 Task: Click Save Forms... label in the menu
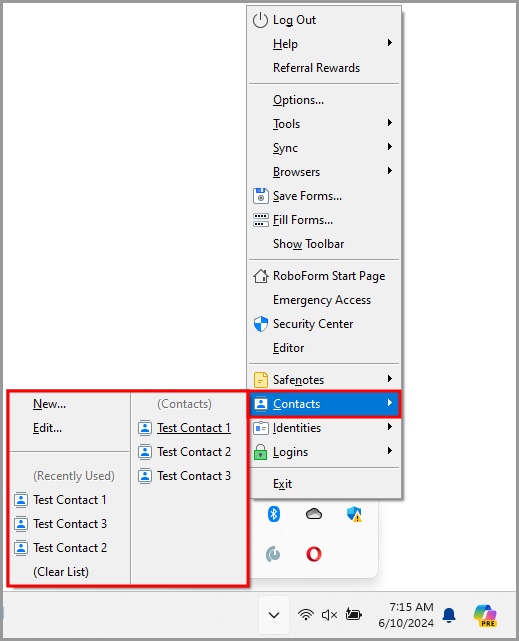point(307,196)
